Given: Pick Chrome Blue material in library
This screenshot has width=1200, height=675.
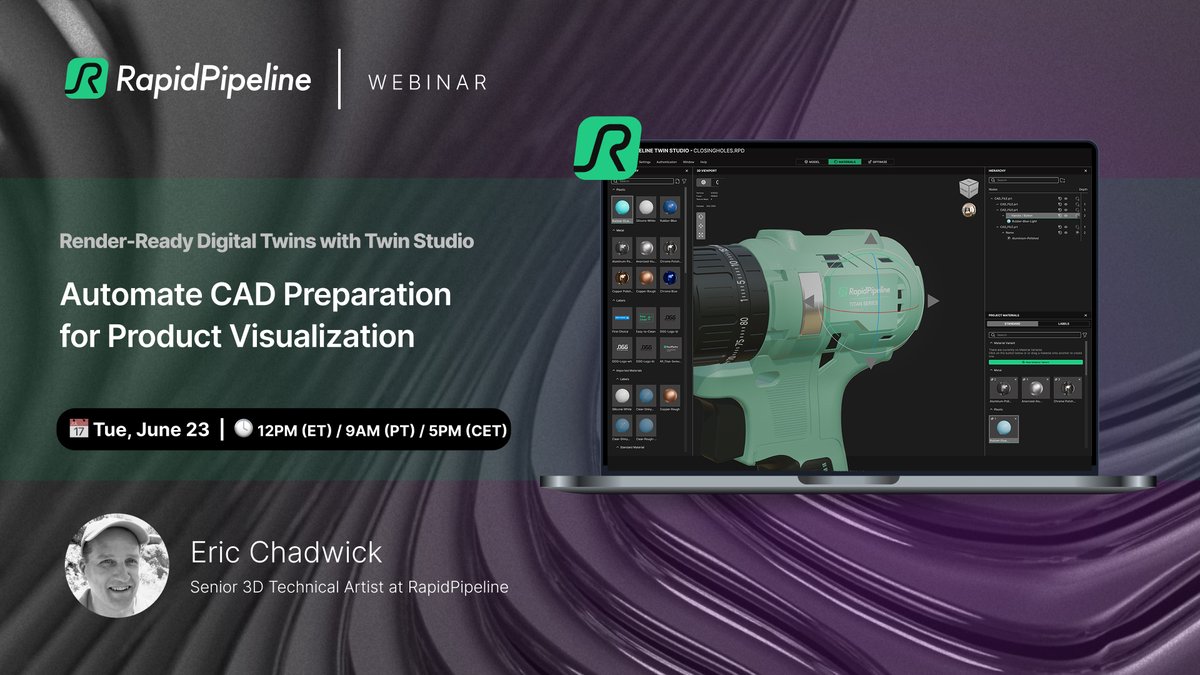Looking at the screenshot, I should point(670,280).
